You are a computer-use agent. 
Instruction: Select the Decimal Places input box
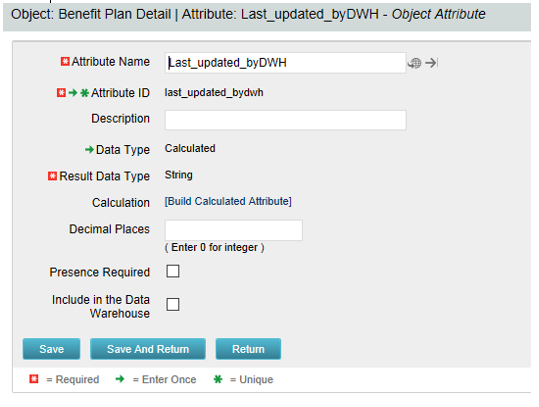click(x=234, y=230)
